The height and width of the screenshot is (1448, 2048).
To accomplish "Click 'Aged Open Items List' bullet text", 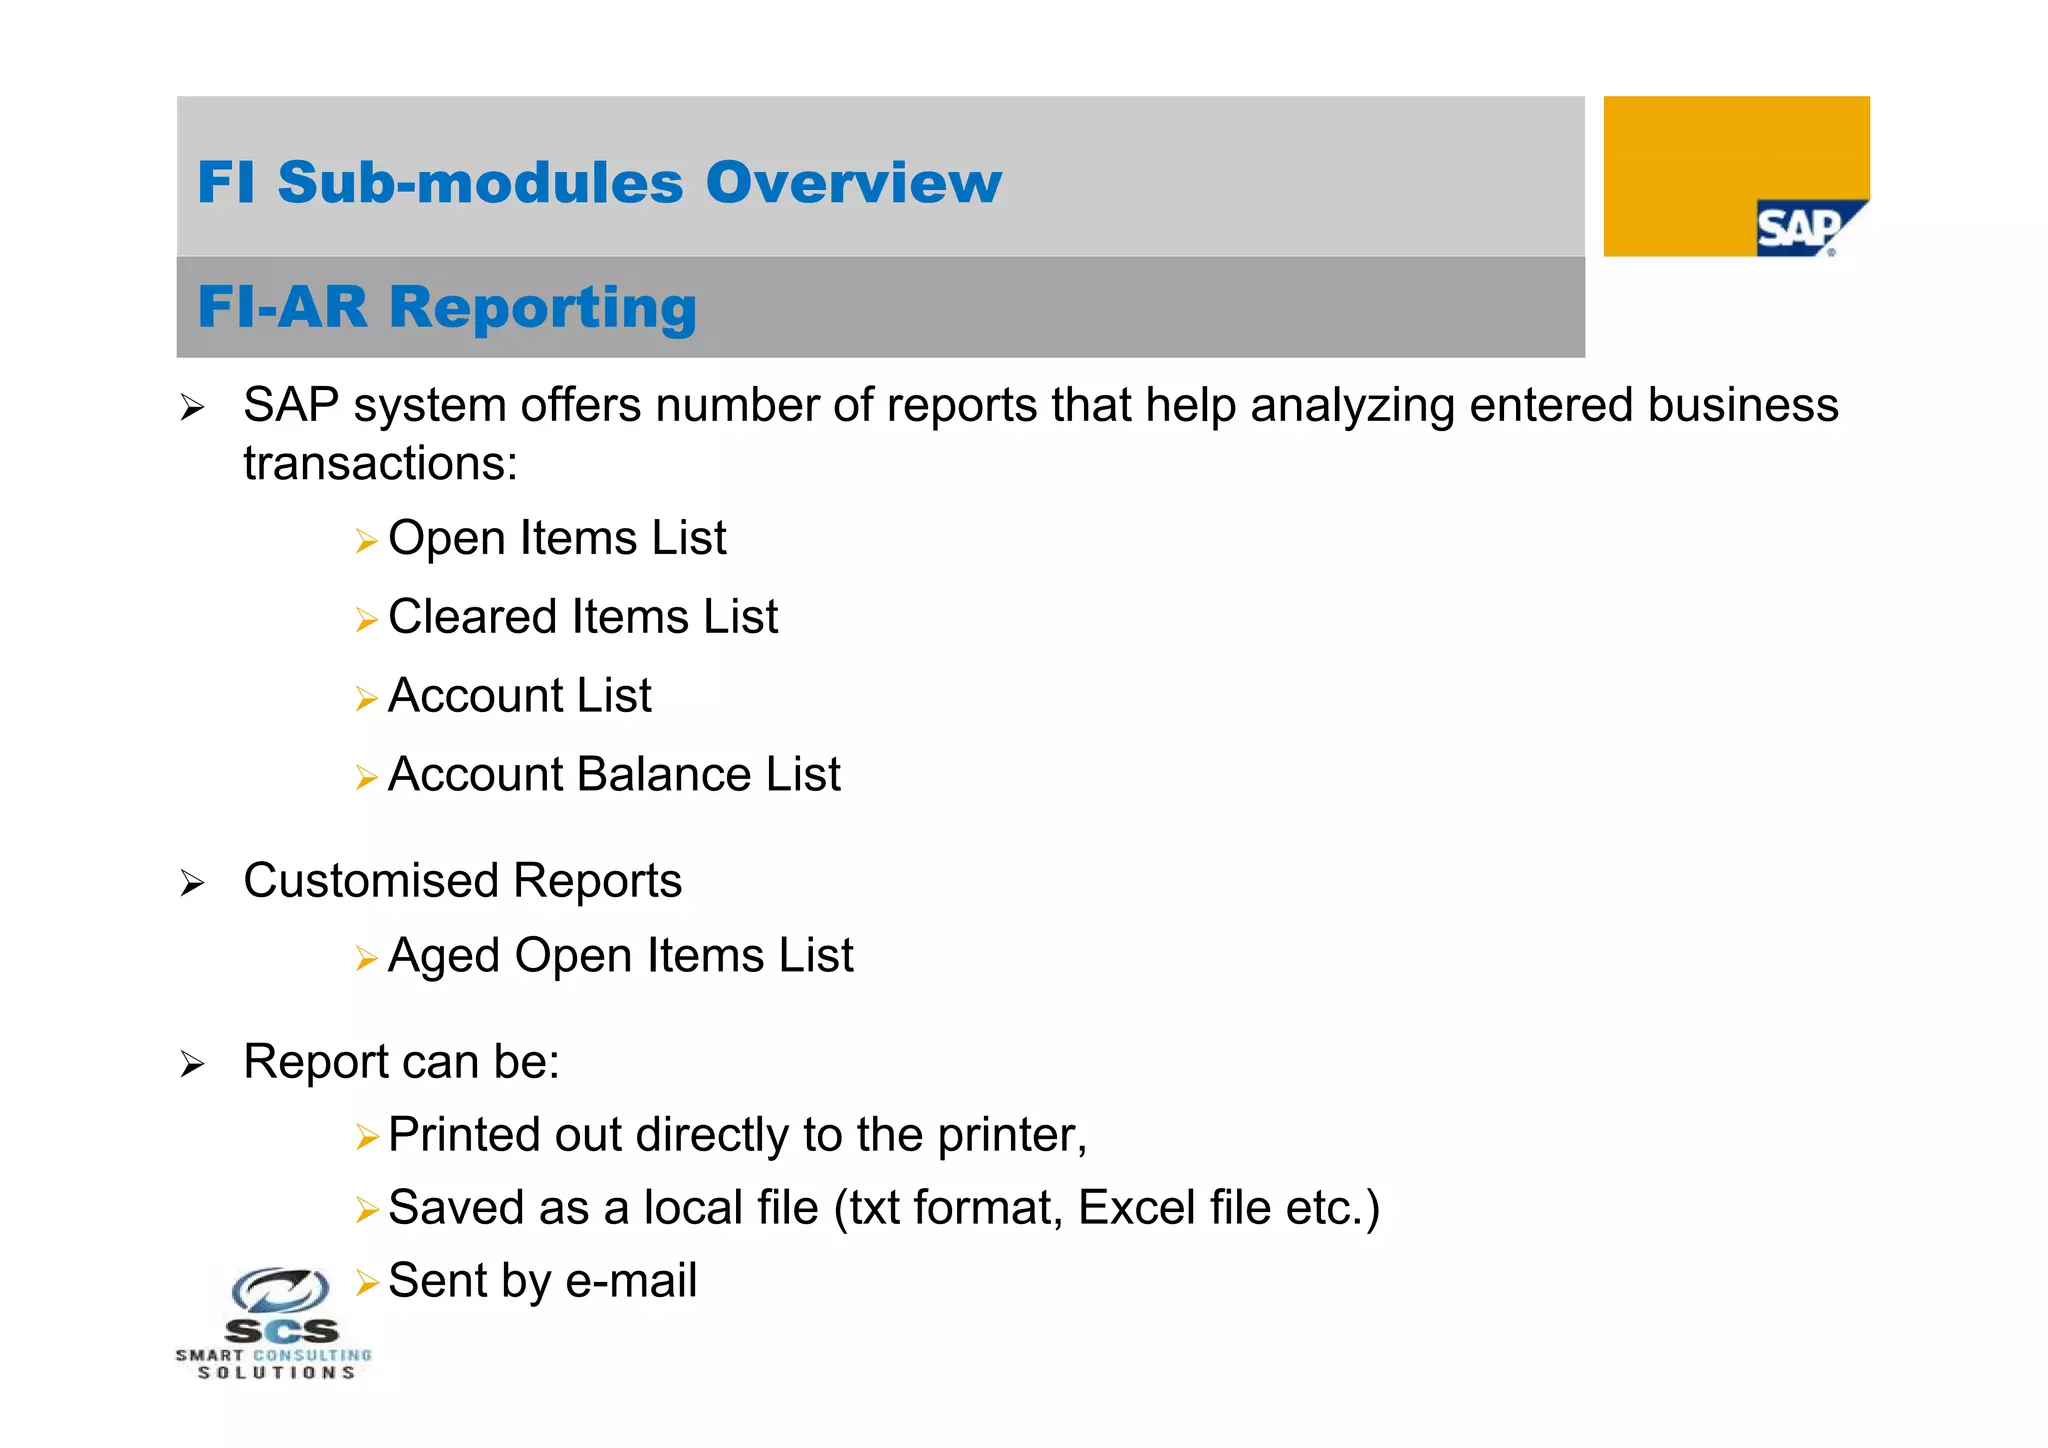I will [x=621, y=956].
